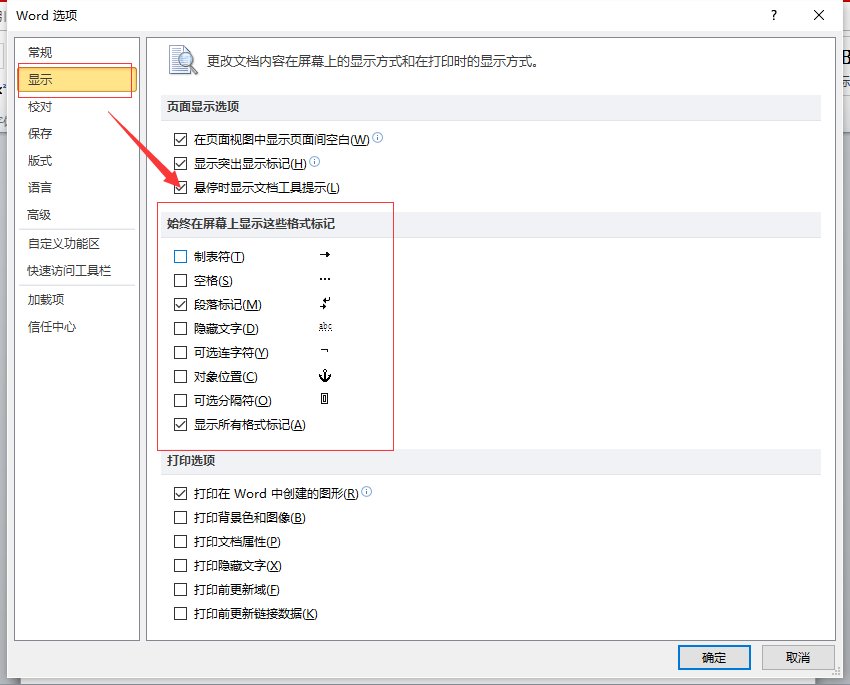The image size is (850, 685).
Task: Click the info icon next to 打印在 Word 中创建的图形
Action: [368, 492]
